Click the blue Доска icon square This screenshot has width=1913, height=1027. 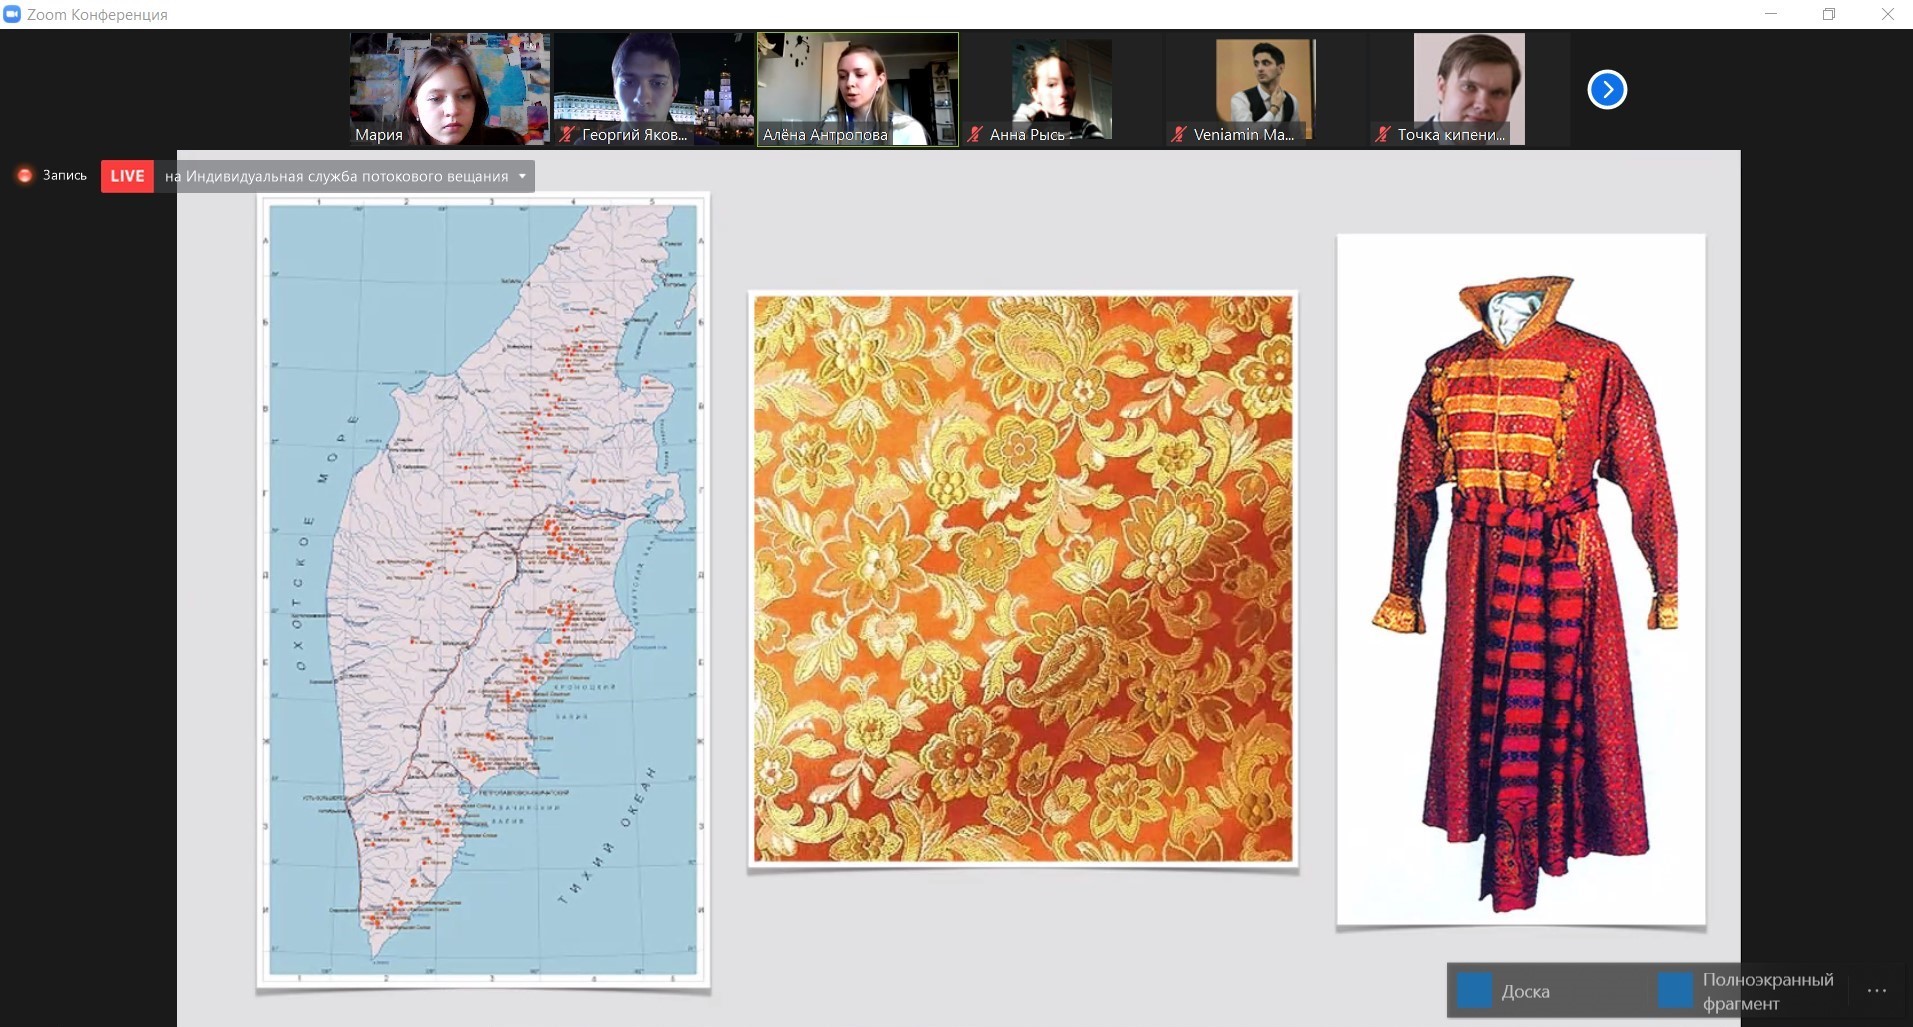click(x=1474, y=990)
